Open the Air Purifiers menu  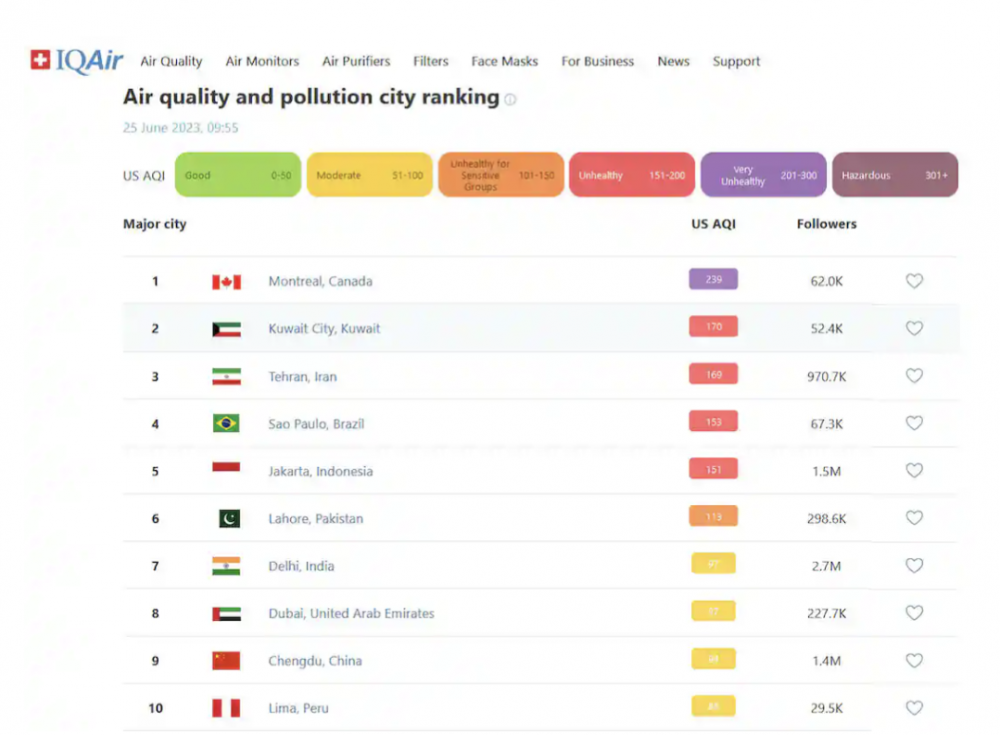pos(356,61)
